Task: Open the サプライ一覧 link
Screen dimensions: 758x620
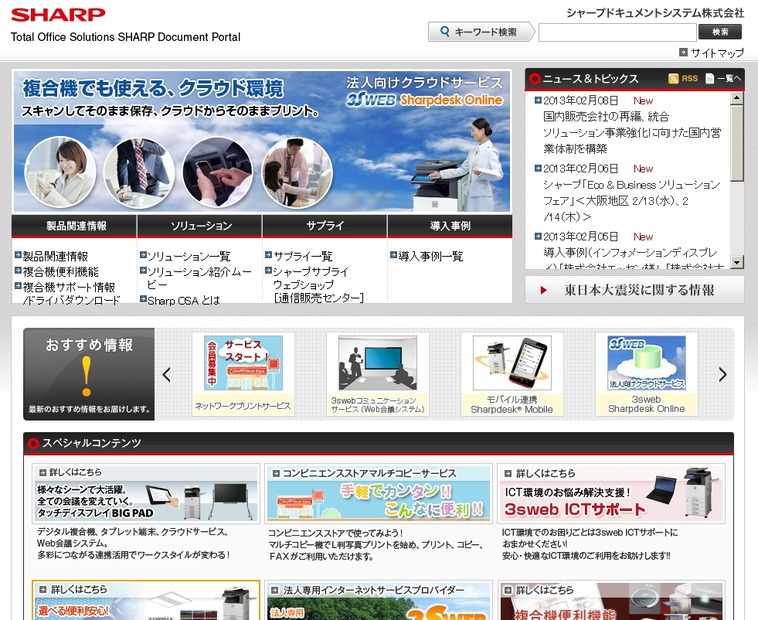Action: 303,256
